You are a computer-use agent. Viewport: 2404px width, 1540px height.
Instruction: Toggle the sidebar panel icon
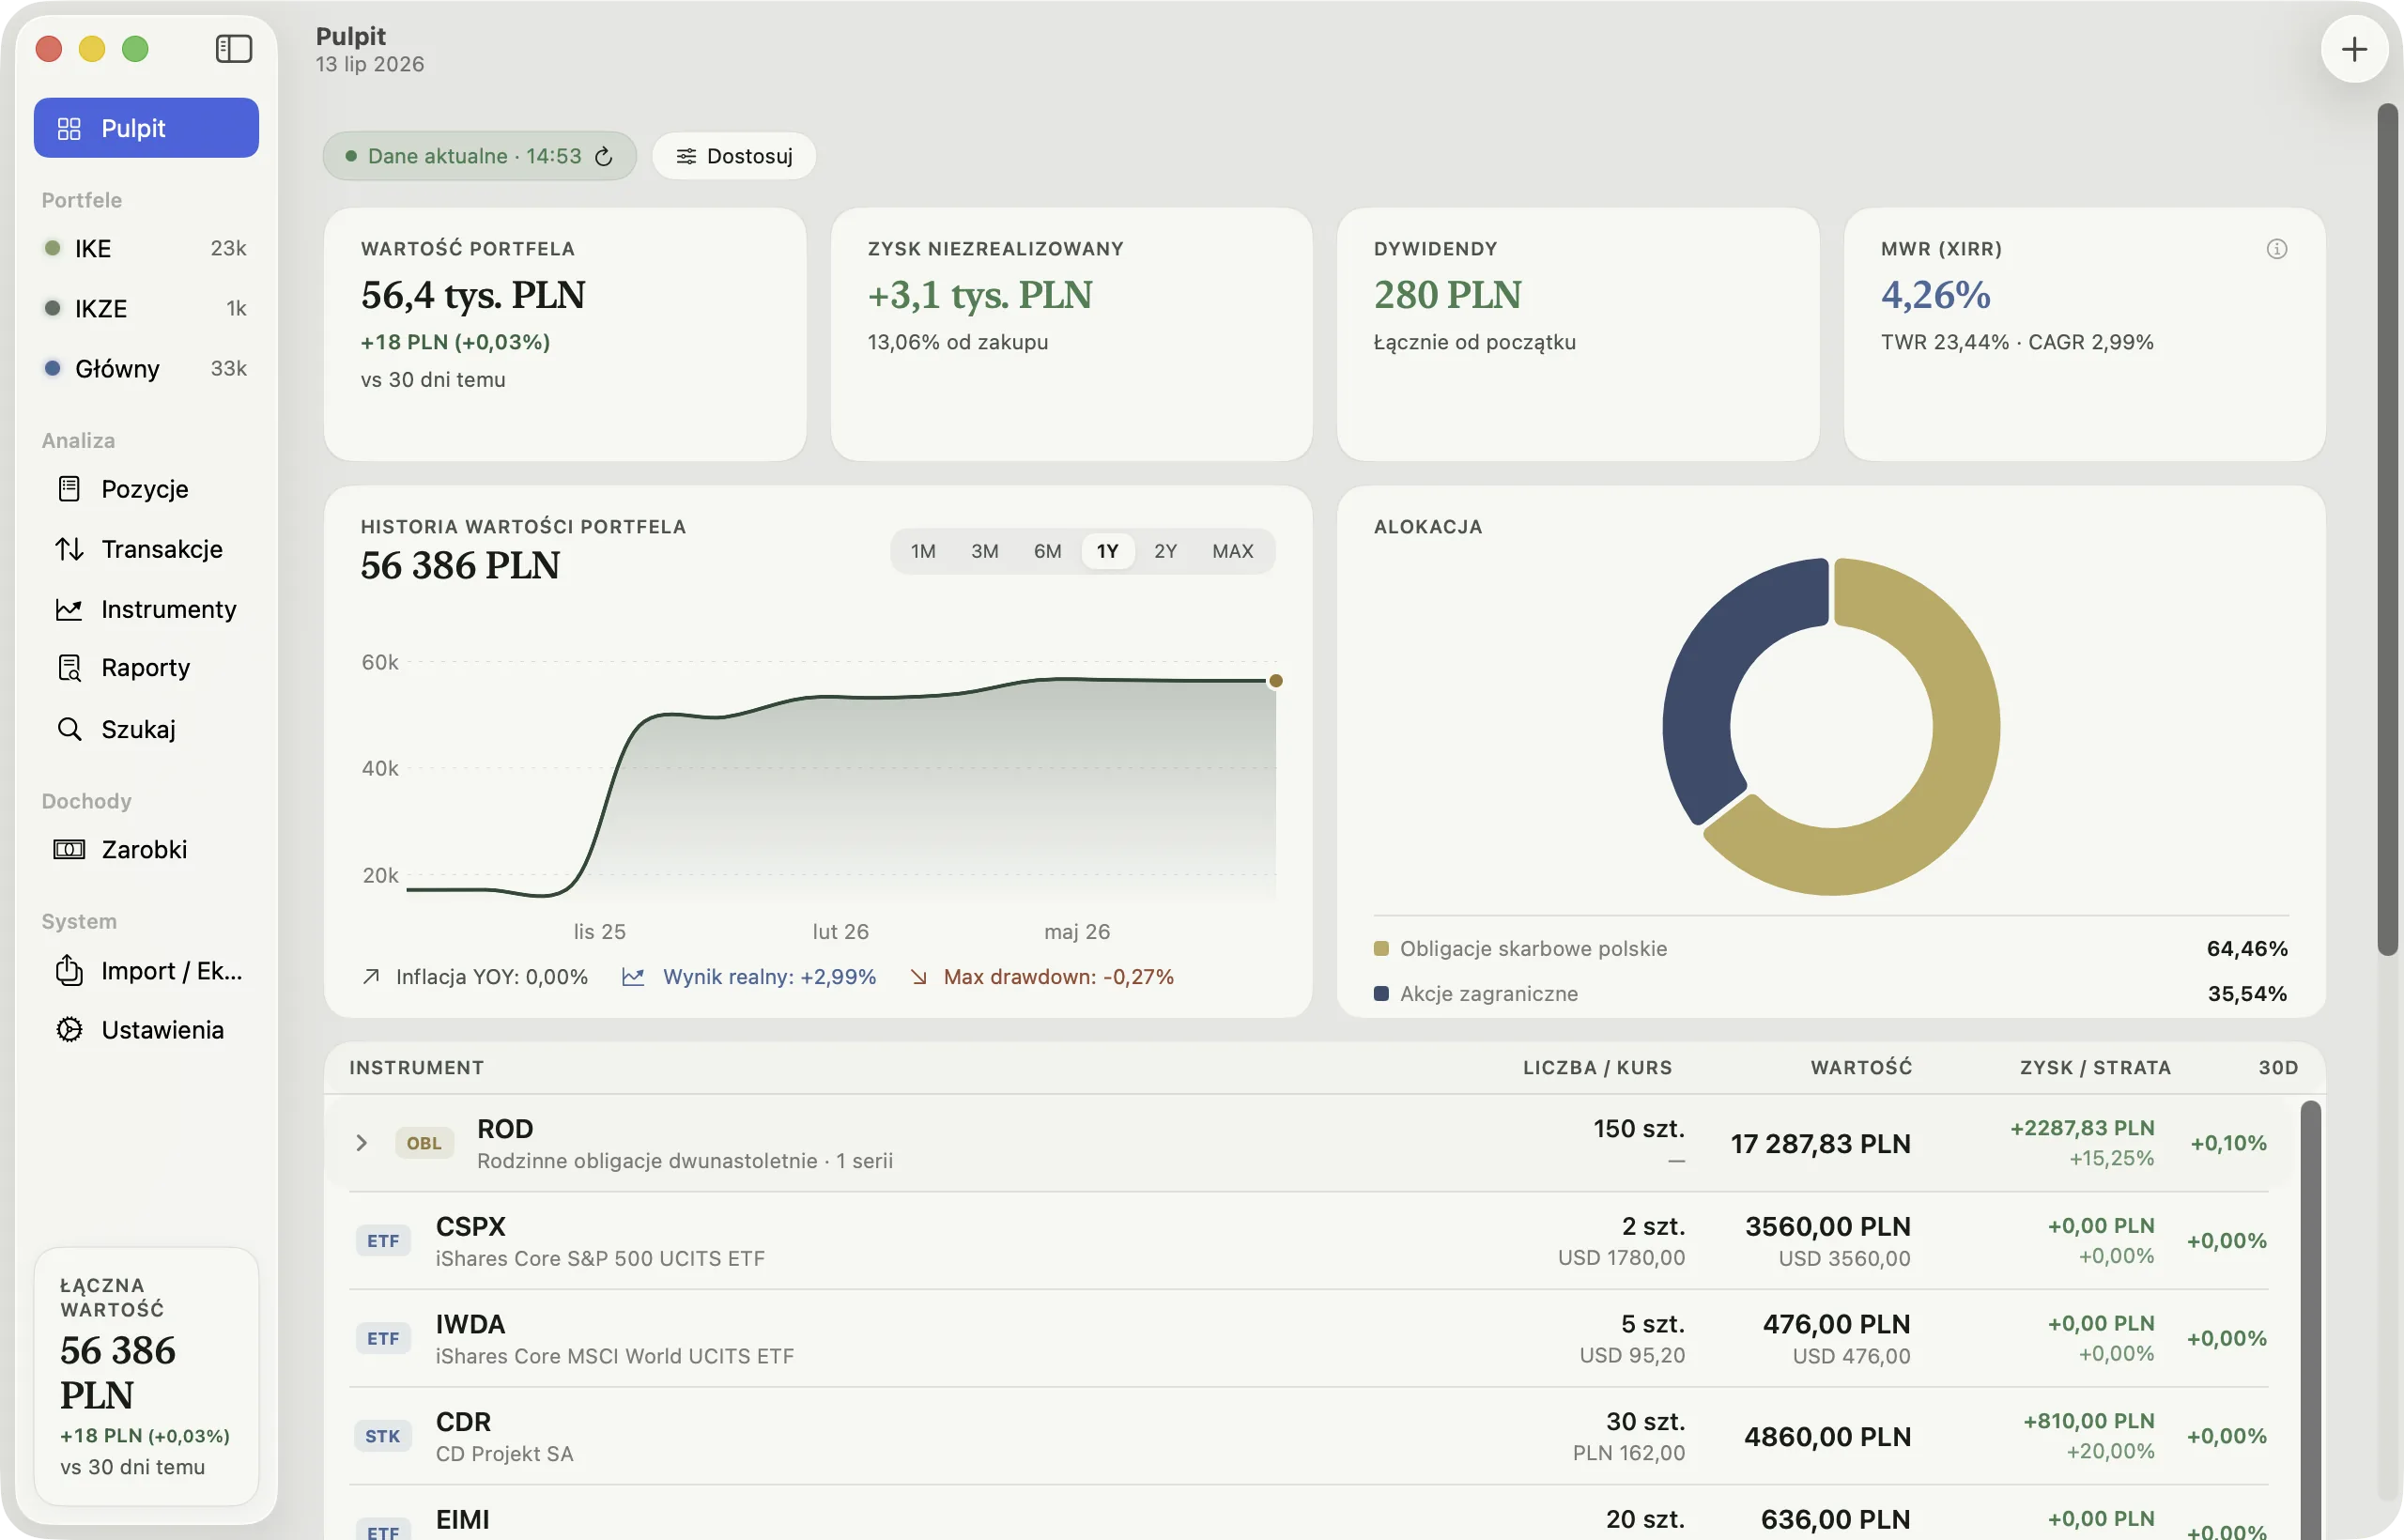(233, 48)
